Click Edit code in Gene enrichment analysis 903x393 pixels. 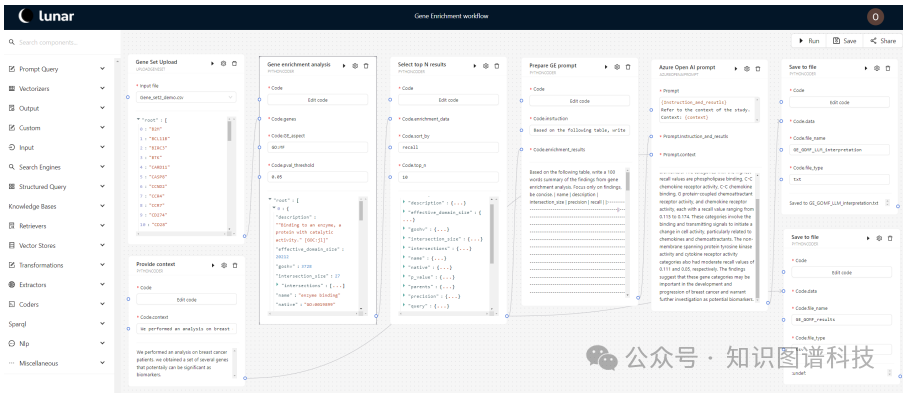pos(317,100)
